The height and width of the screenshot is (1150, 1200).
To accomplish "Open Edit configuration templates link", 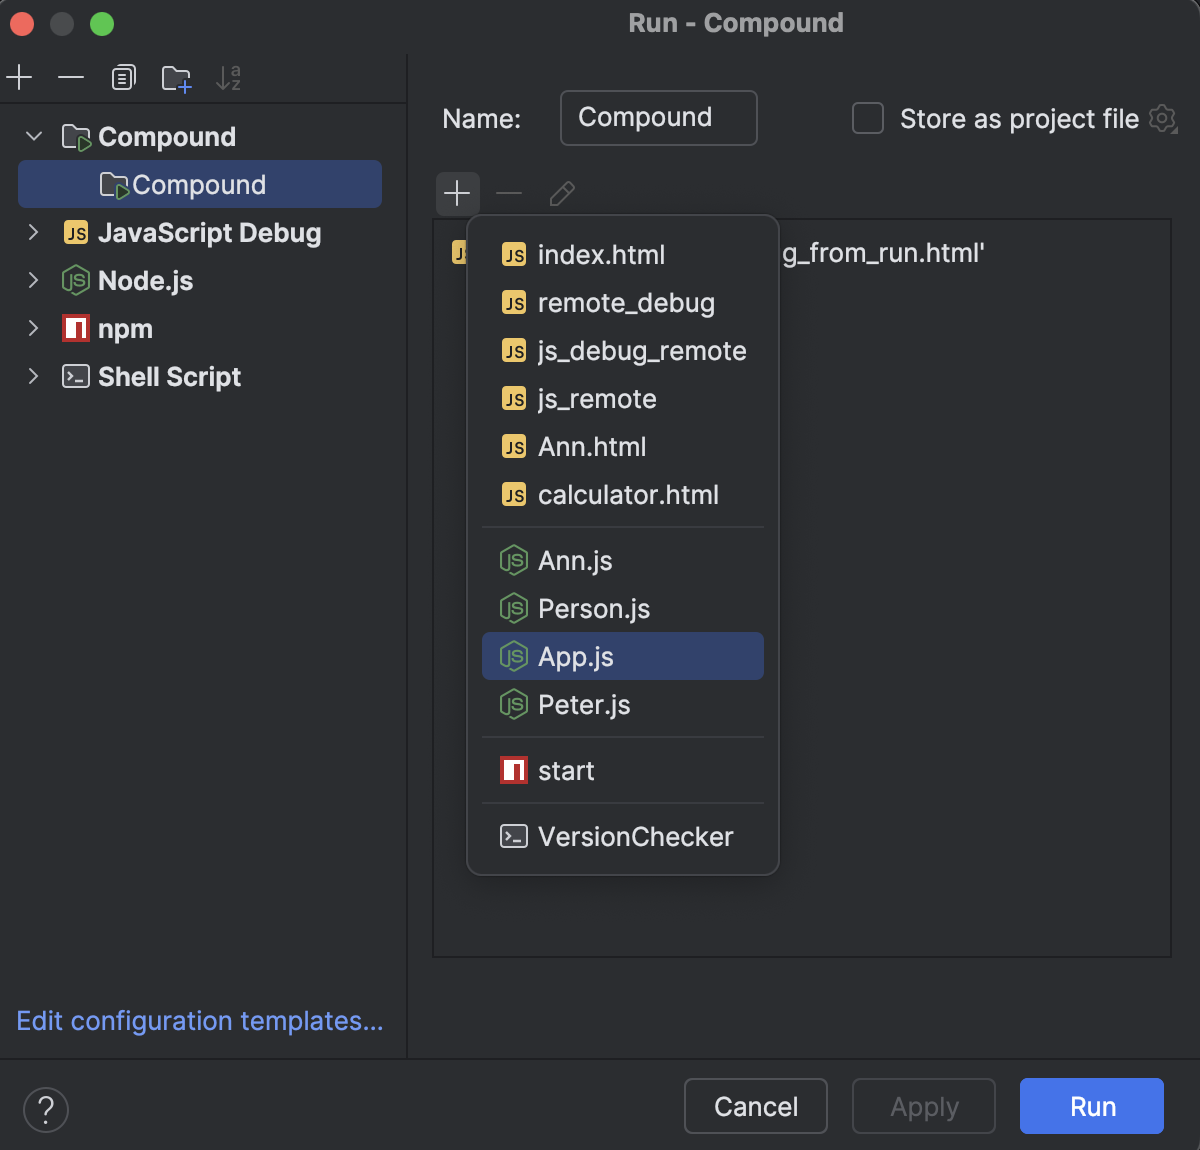I will [x=200, y=1021].
